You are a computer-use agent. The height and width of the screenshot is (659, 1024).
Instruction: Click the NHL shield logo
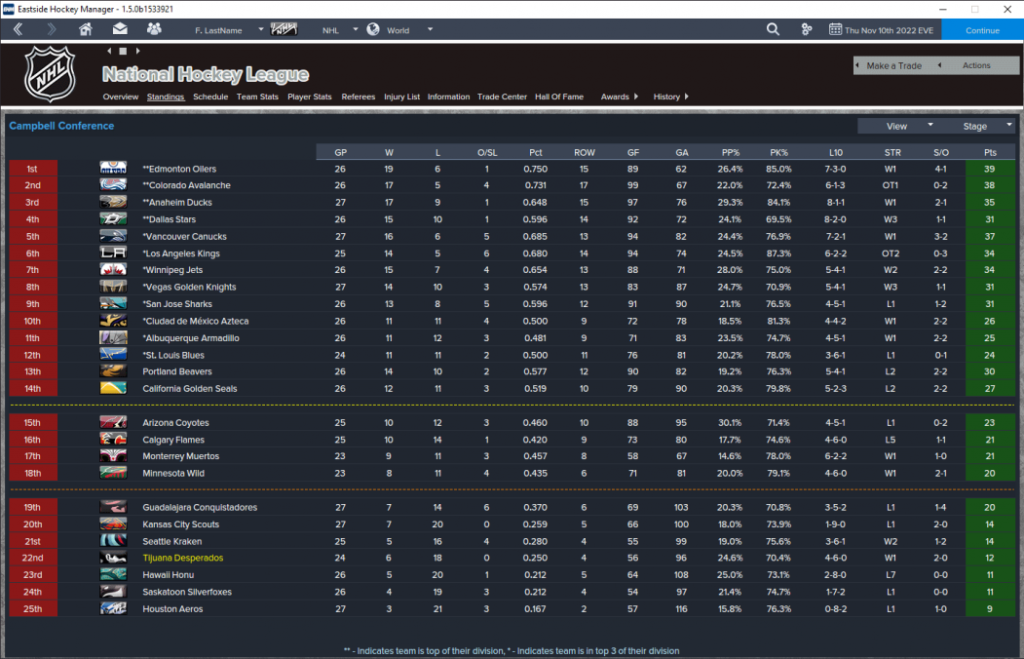pos(49,74)
